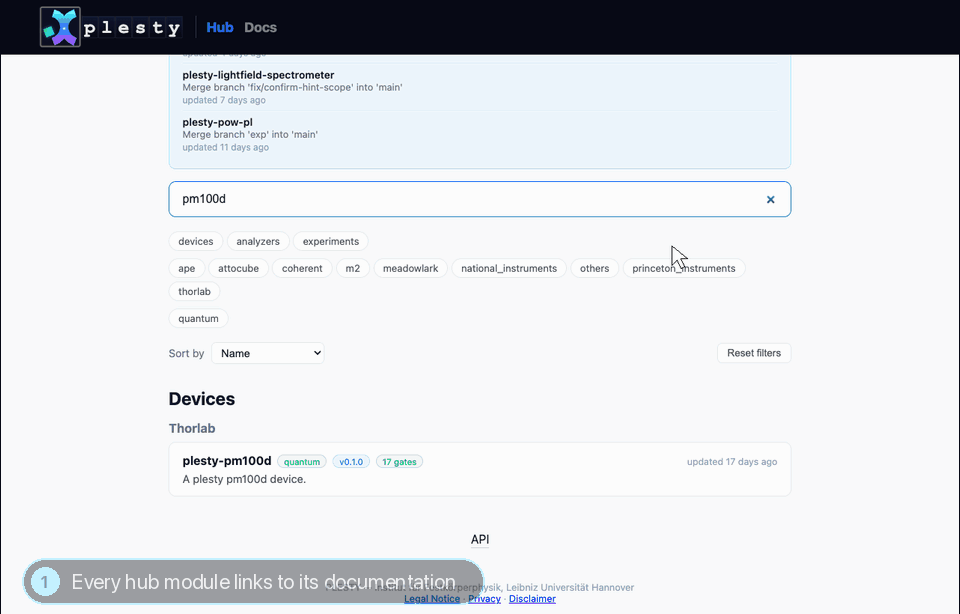960x614 pixels.
Task: Open the plesty-lightfield-spectrometer update entry
Action: [x=479, y=87]
